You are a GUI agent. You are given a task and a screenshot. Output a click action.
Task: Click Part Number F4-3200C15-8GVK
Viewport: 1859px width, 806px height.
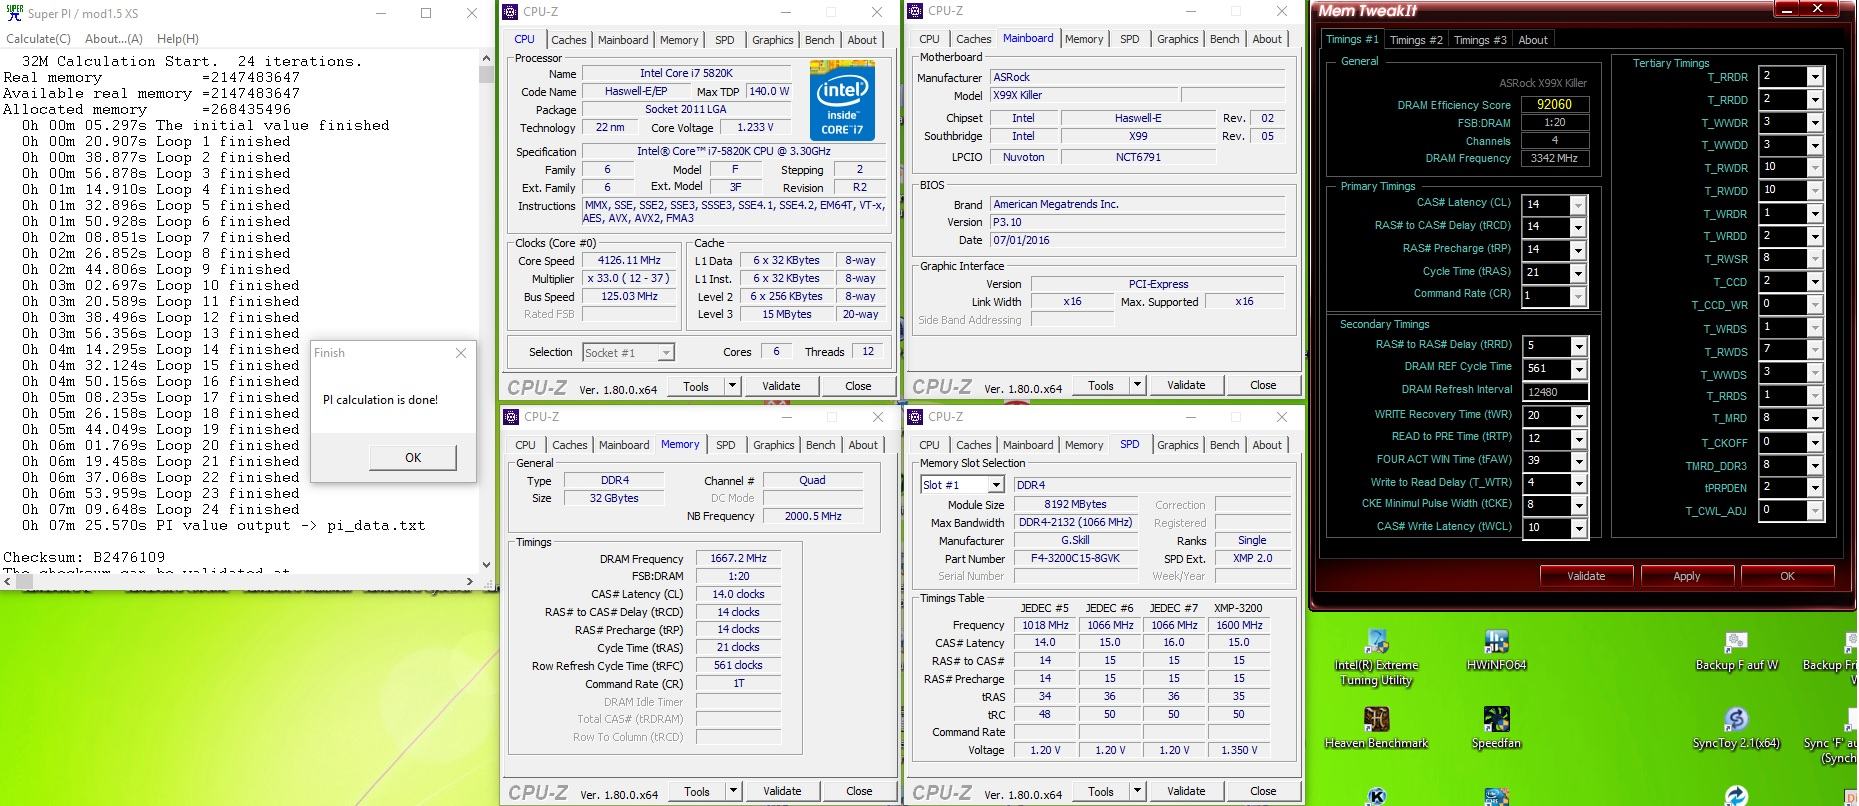click(x=1076, y=558)
